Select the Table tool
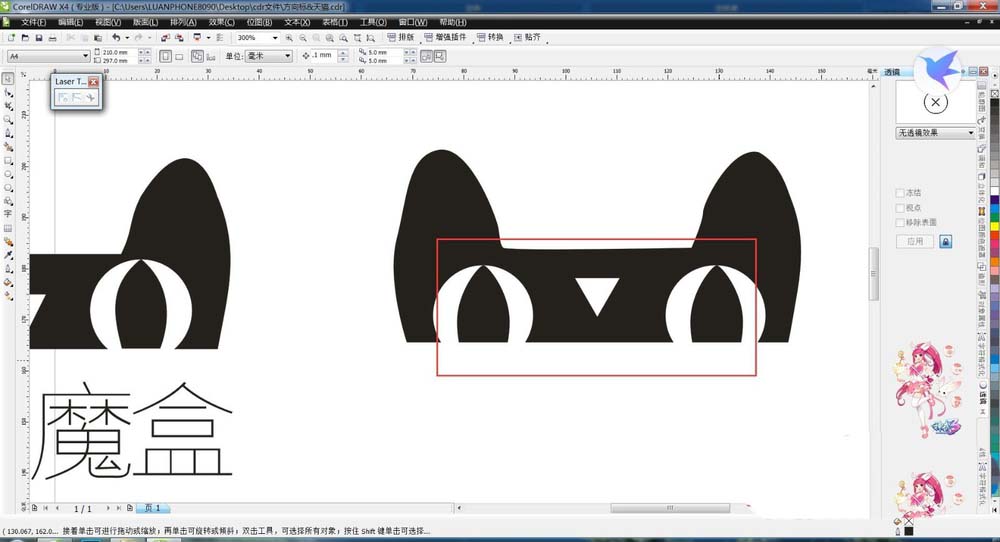This screenshot has width=1000, height=542. click(x=8, y=228)
